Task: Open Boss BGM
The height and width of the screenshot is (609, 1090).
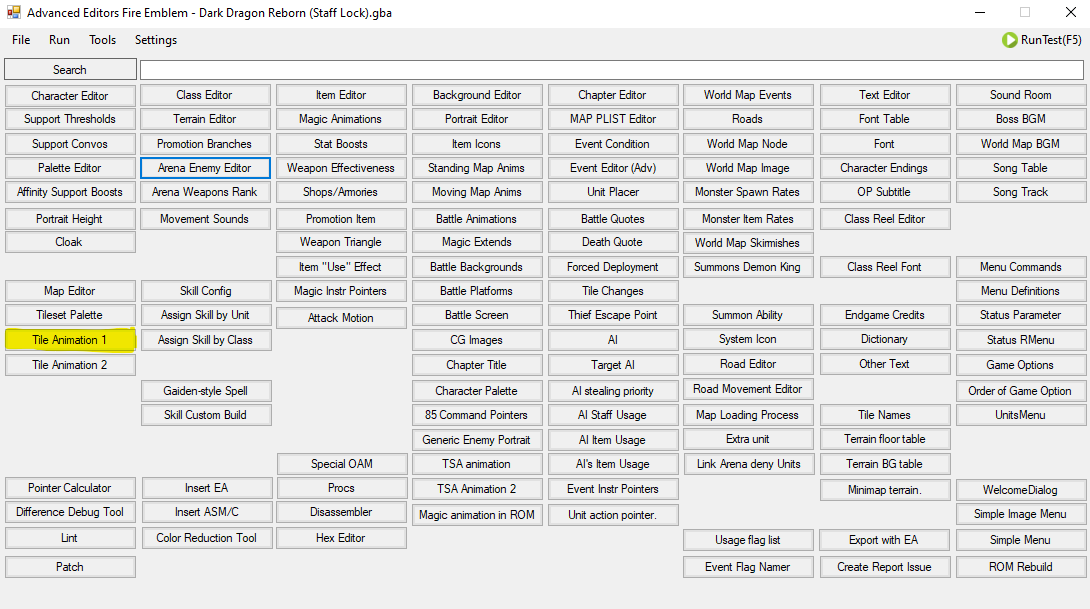Action: pos(1020,119)
